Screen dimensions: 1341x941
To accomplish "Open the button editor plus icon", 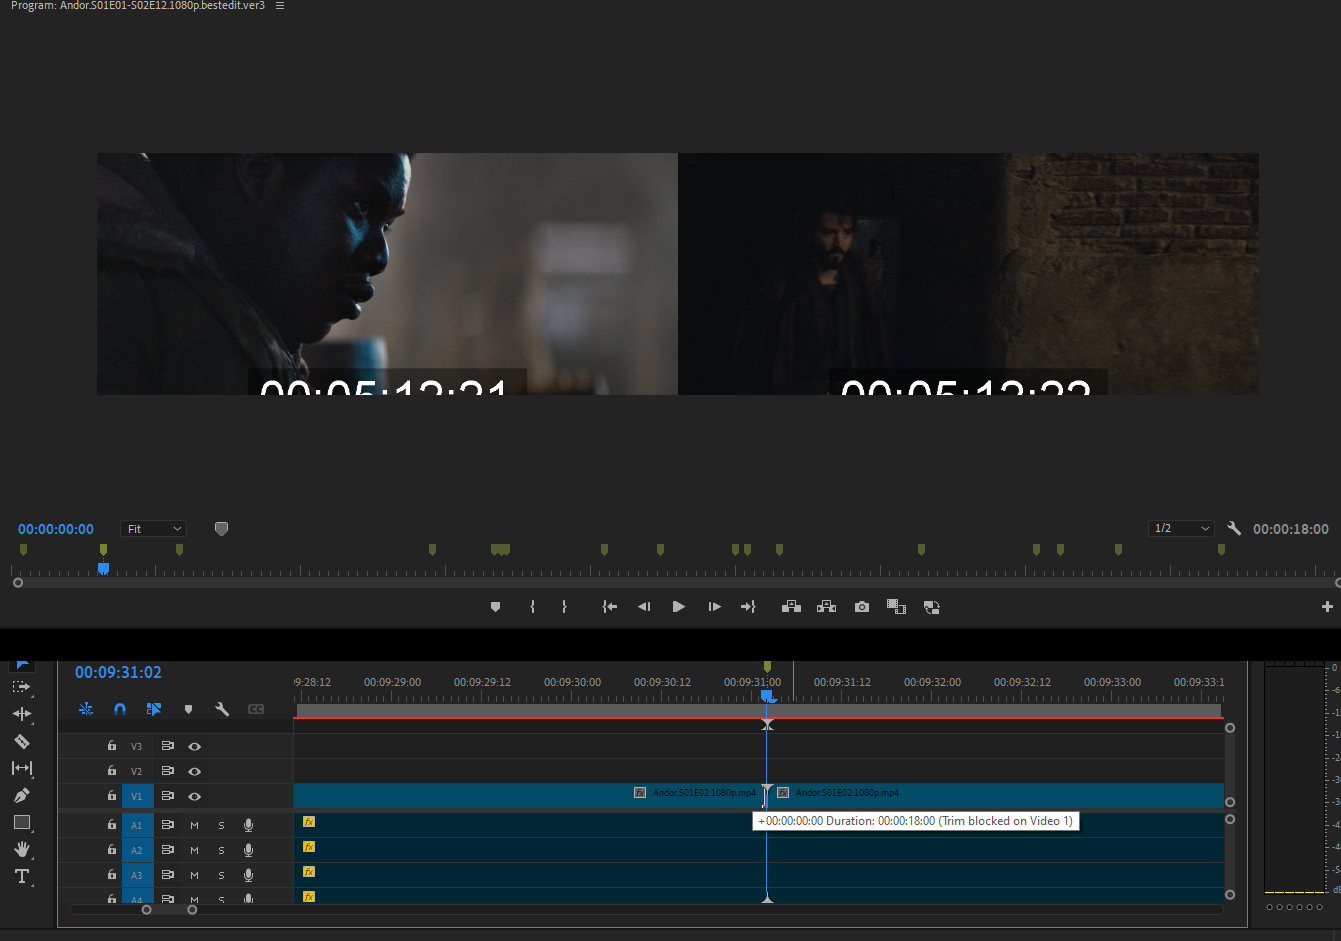I will coord(1327,607).
